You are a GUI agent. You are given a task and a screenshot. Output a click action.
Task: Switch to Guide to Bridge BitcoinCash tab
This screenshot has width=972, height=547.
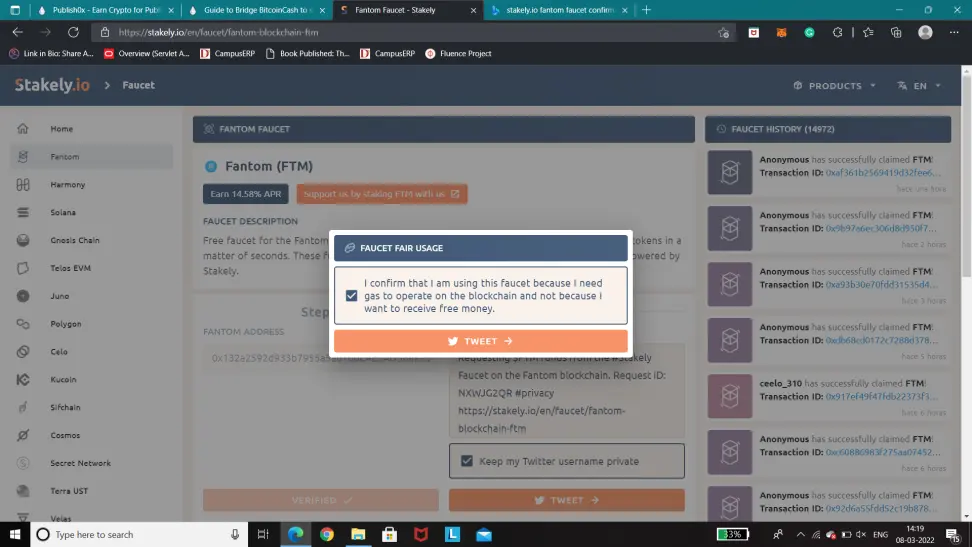click(x=256, y=10)
